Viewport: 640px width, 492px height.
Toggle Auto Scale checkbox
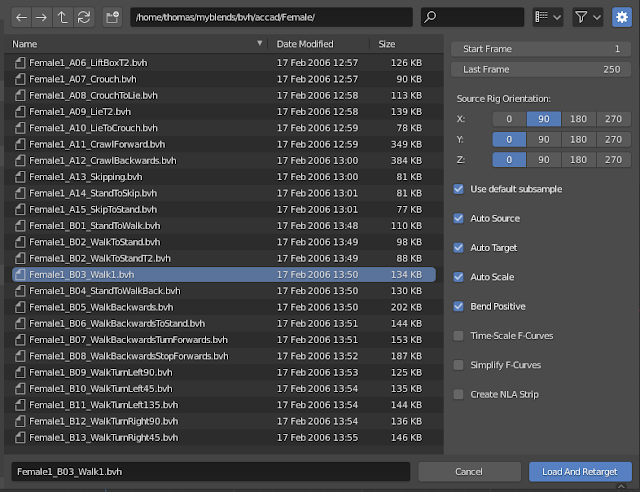pos(458,277)
